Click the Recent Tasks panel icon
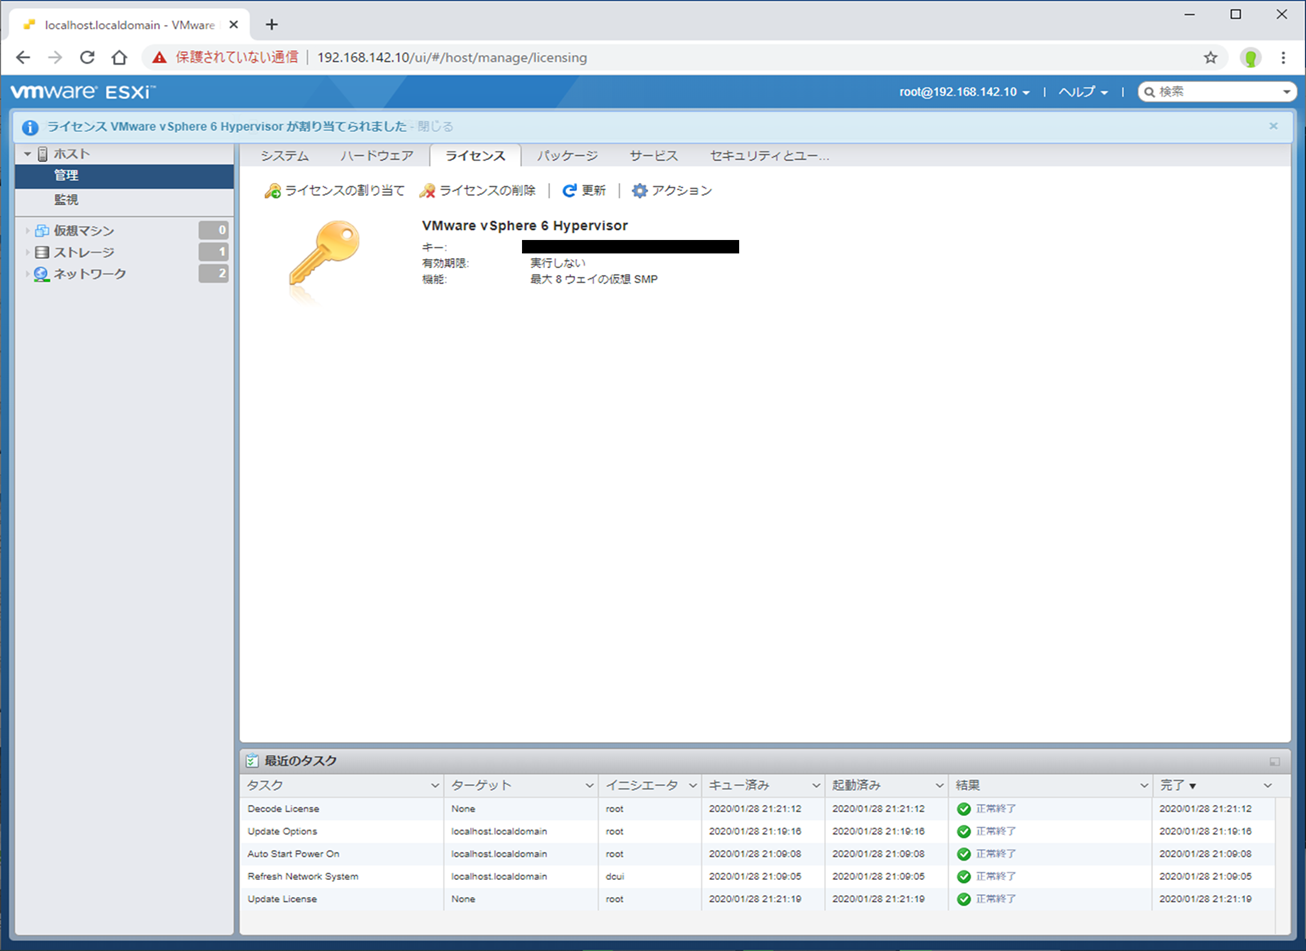The width and height of the screenshot is (1306, 951). click(253, 761)
